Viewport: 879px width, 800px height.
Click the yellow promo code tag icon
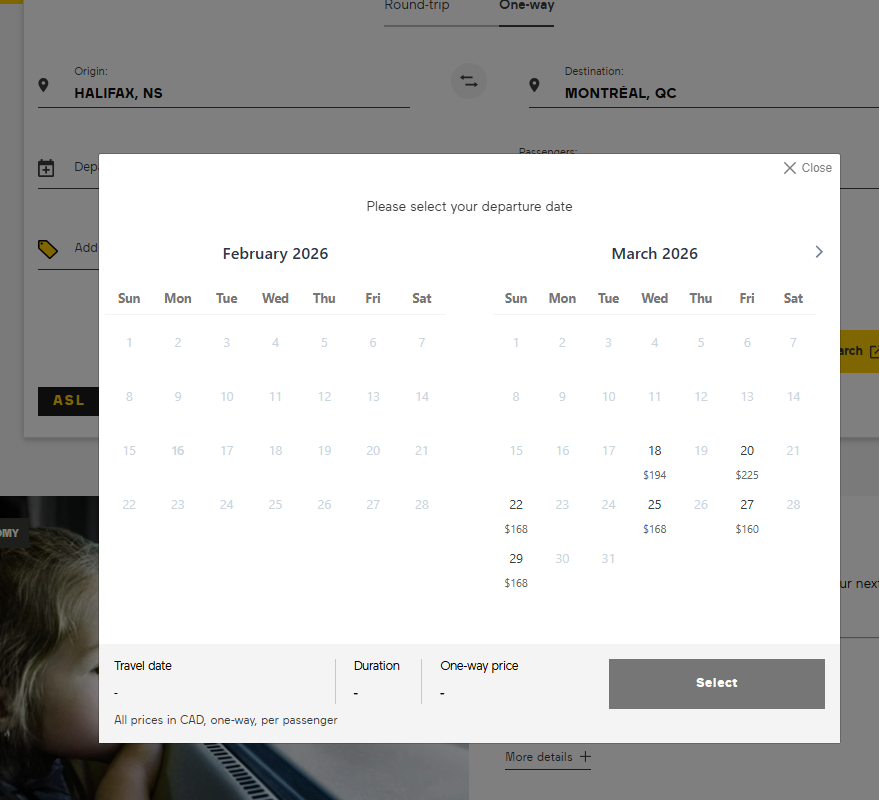pos(48,248)
